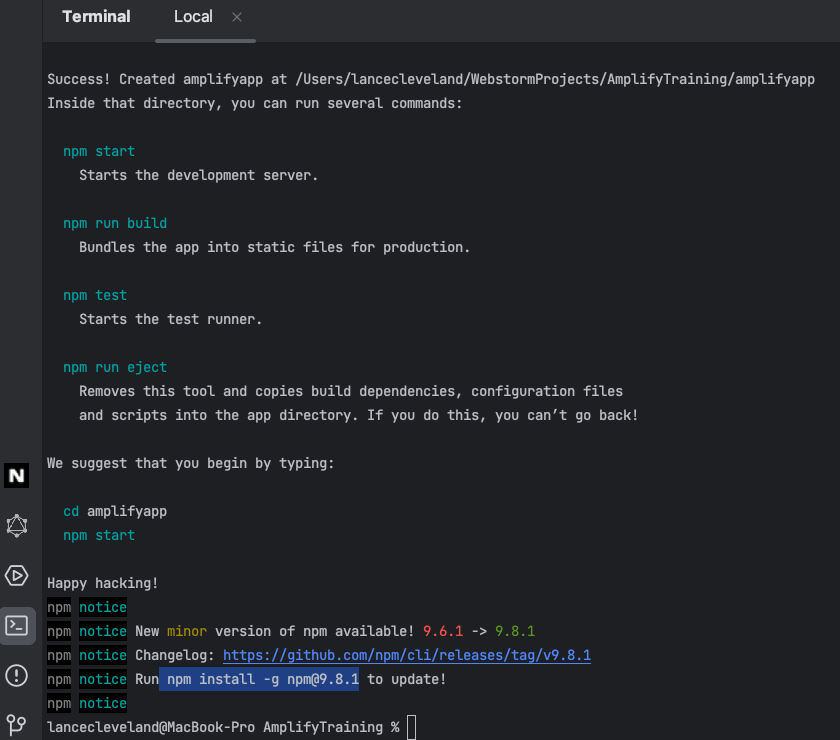Open the Services tool window
The height and width of the screenshot is (740, 840).
pos(17,576)
